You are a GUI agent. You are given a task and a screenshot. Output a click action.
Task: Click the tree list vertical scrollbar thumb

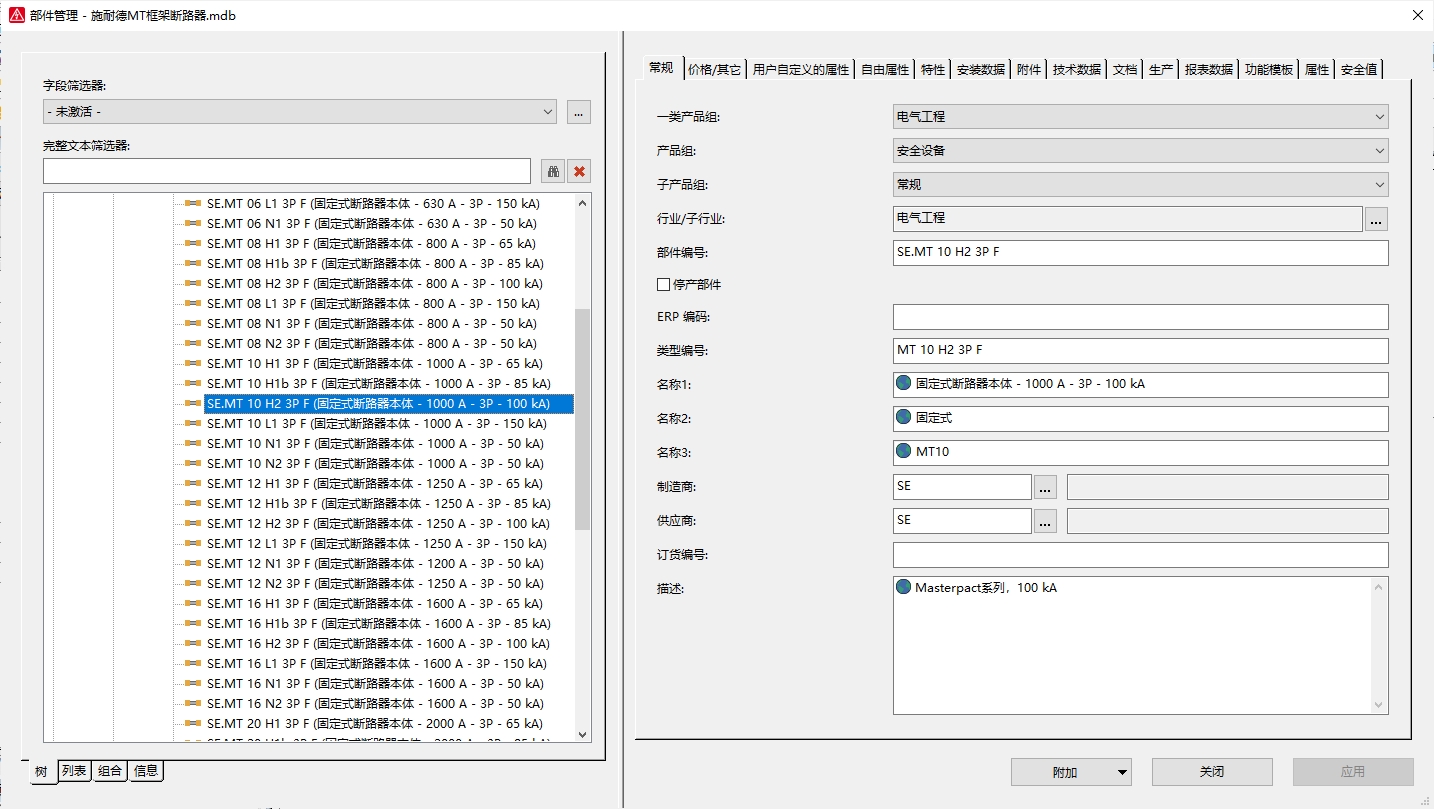[583, 420]
